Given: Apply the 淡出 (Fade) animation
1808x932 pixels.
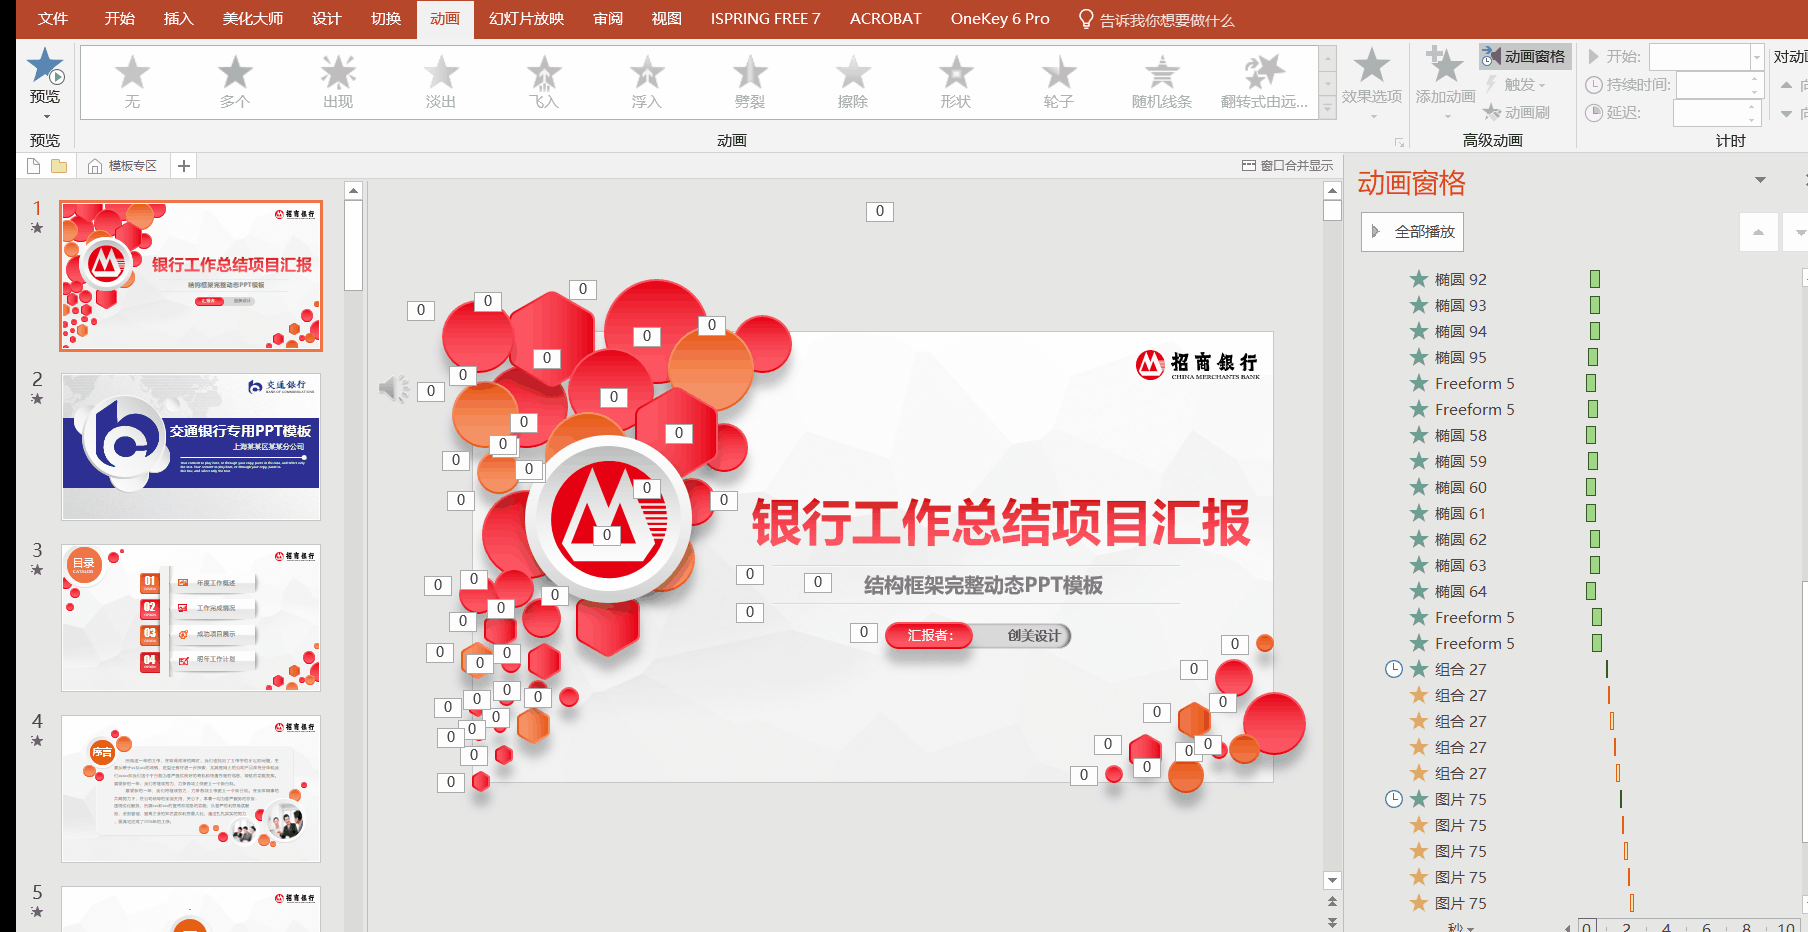Looking at the screenshot, I should pyautogui.click(x=441, y=82).
